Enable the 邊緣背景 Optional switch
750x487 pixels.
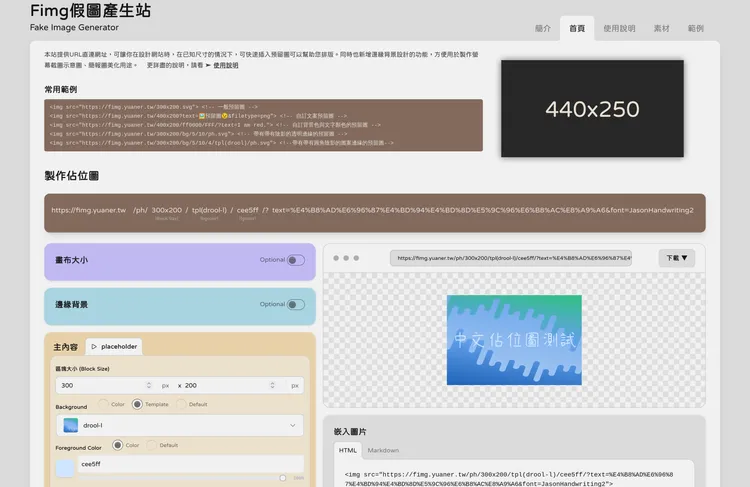pos(295,304)
